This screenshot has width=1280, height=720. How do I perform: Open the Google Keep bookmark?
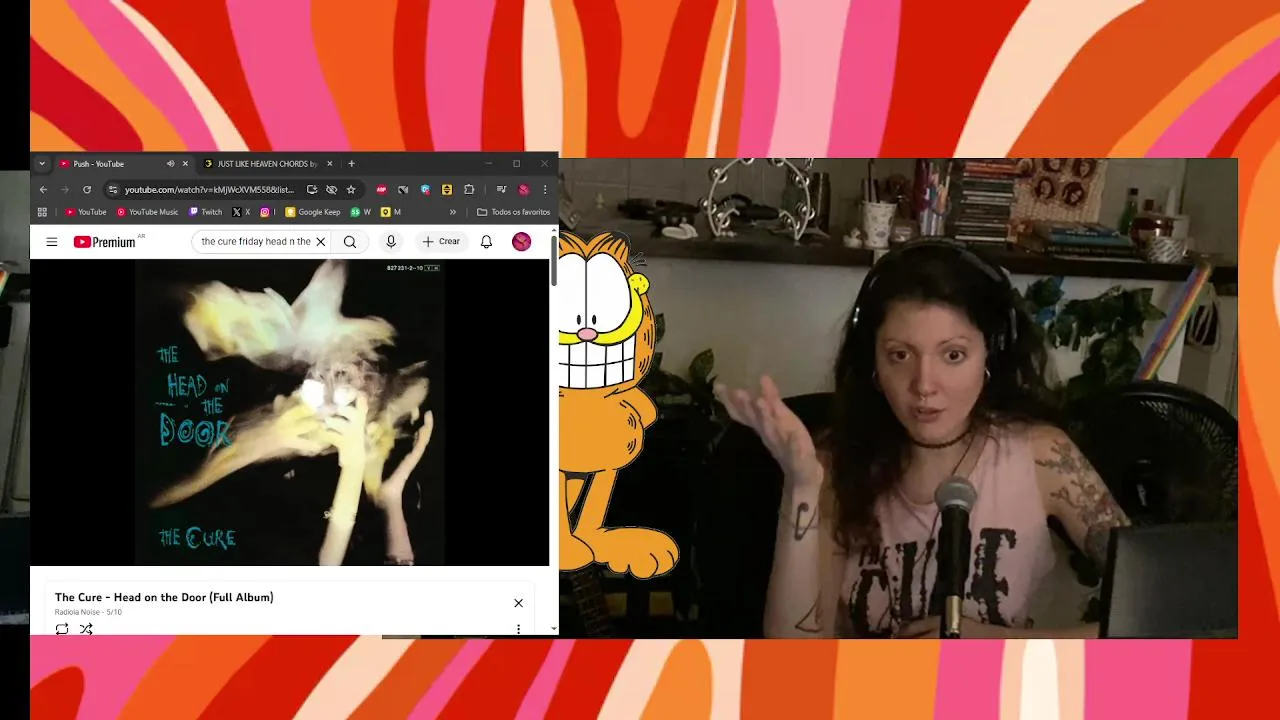(313, 212)
